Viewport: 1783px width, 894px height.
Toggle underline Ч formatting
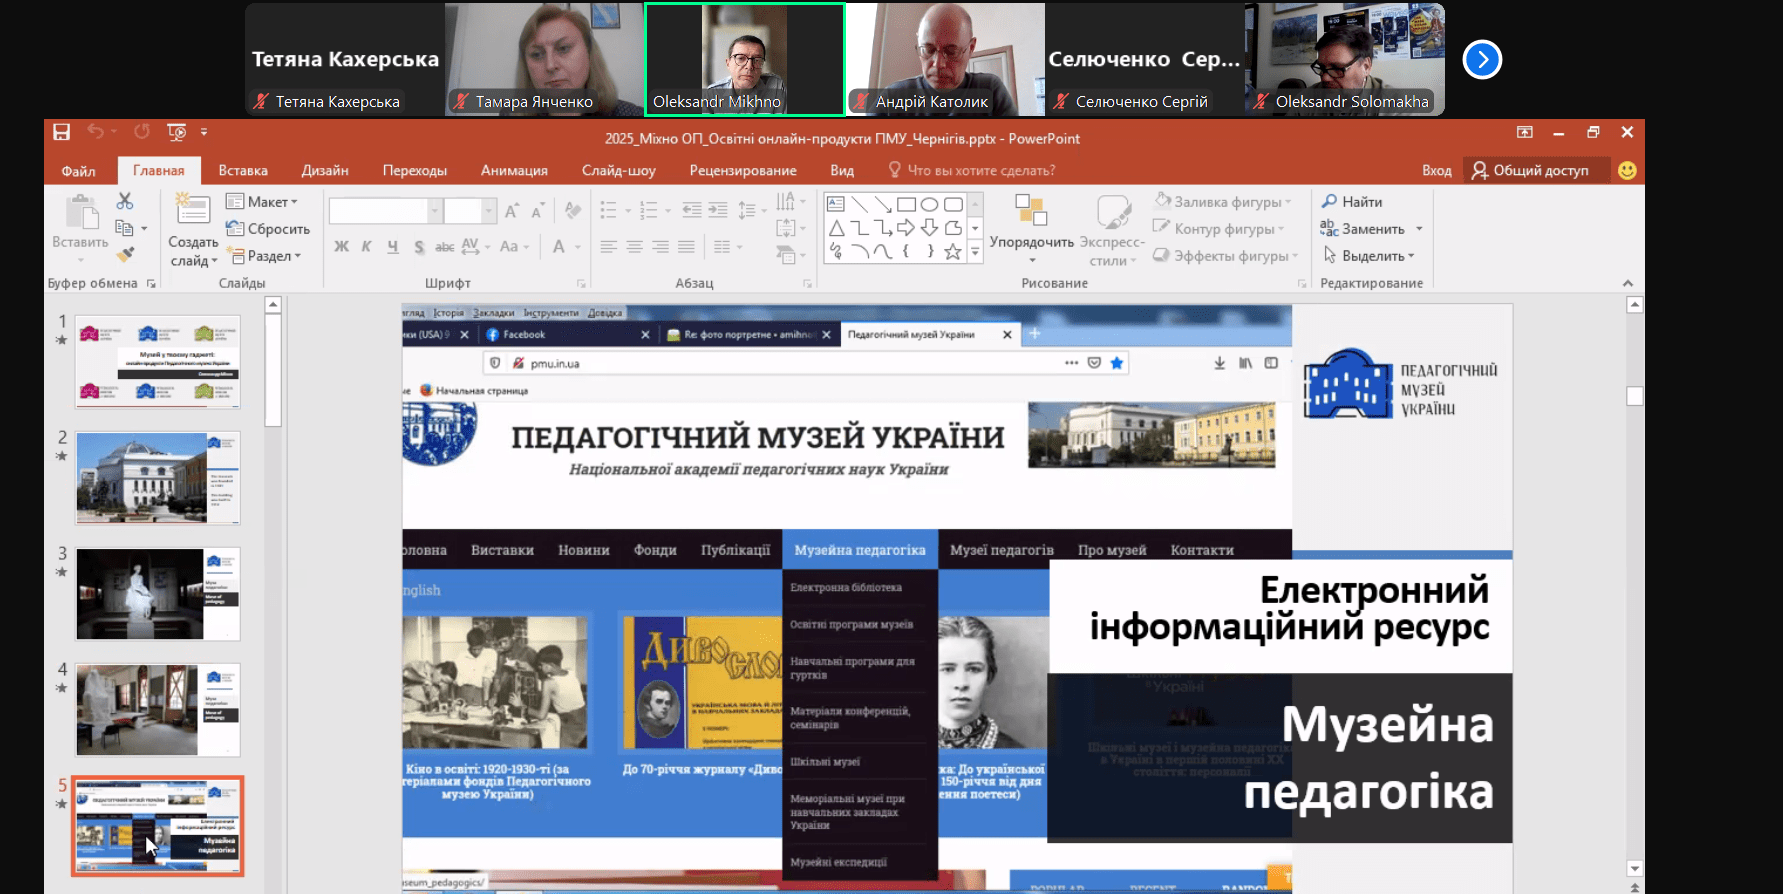tap(392, 247)
